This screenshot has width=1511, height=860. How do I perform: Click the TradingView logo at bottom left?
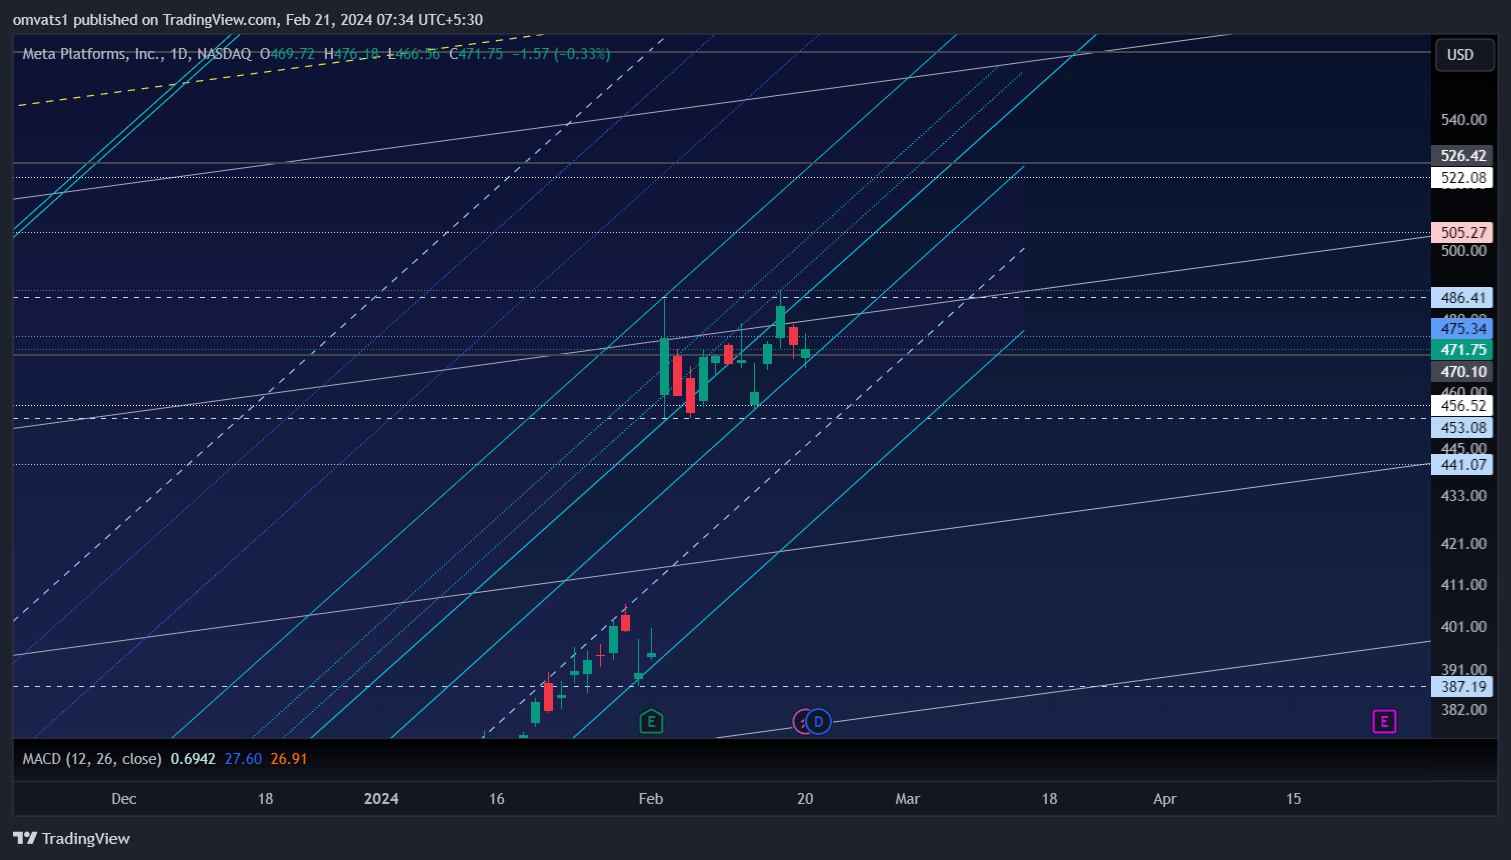click(x=71, y=838)
